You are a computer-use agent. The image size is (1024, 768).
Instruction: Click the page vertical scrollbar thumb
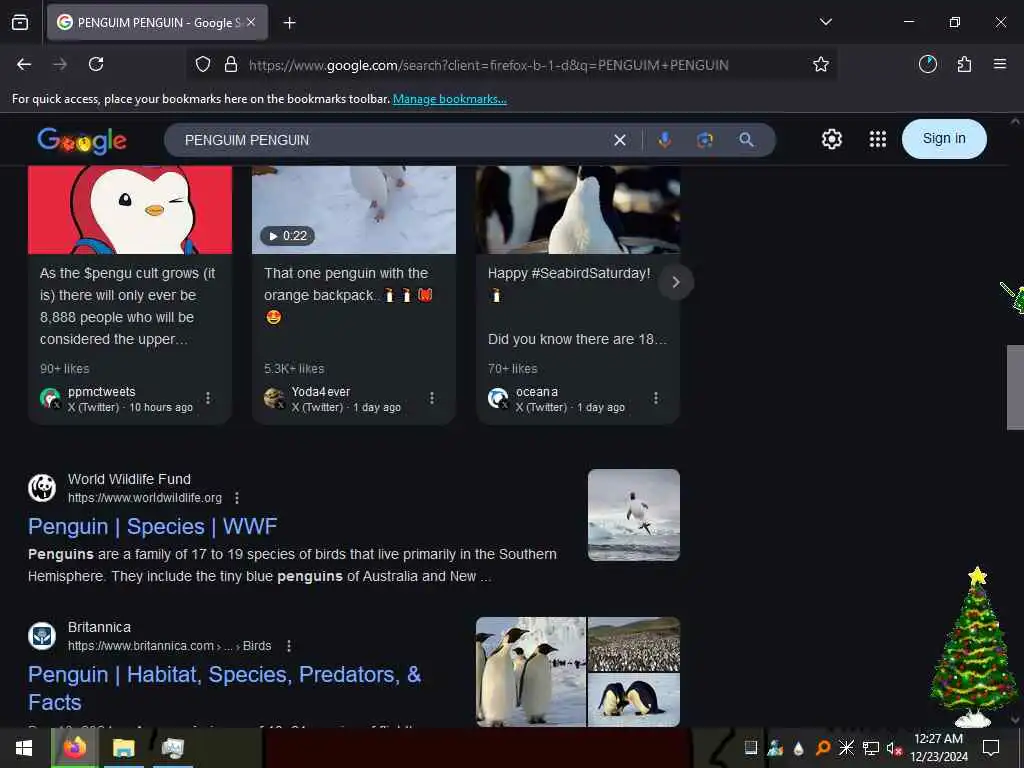[x=1015, y=387]
